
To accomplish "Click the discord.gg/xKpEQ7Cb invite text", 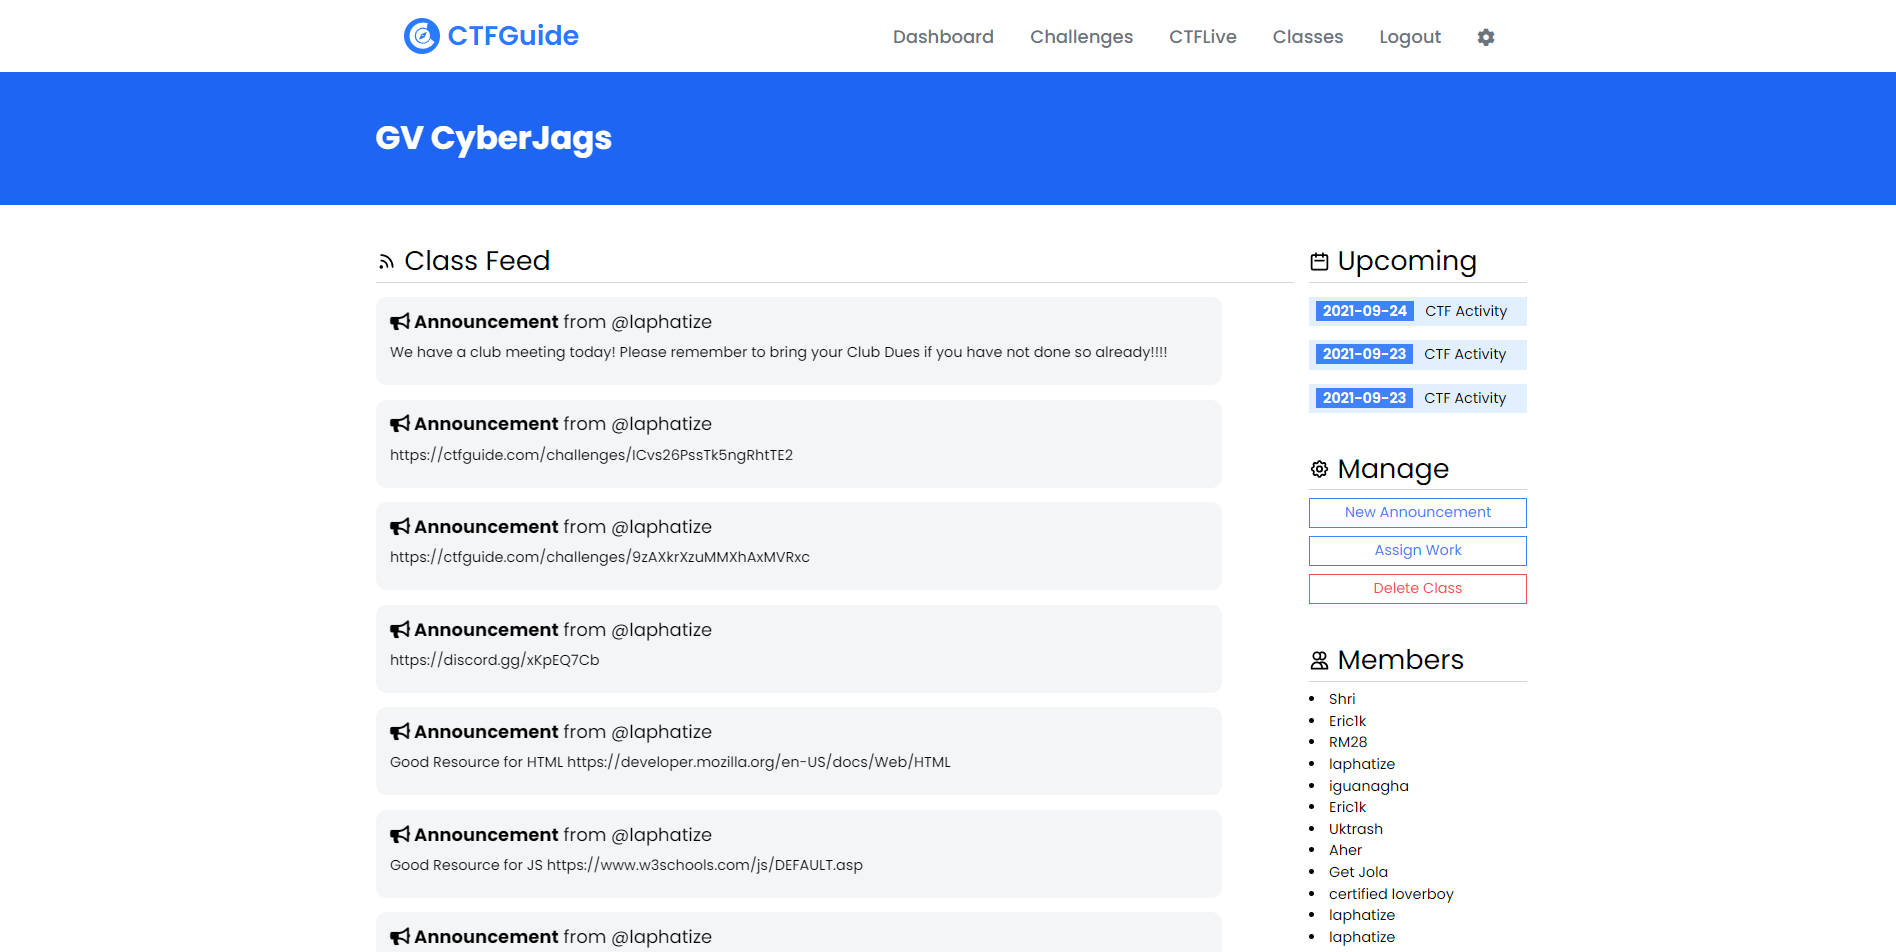I will click(x=494, y=660).
